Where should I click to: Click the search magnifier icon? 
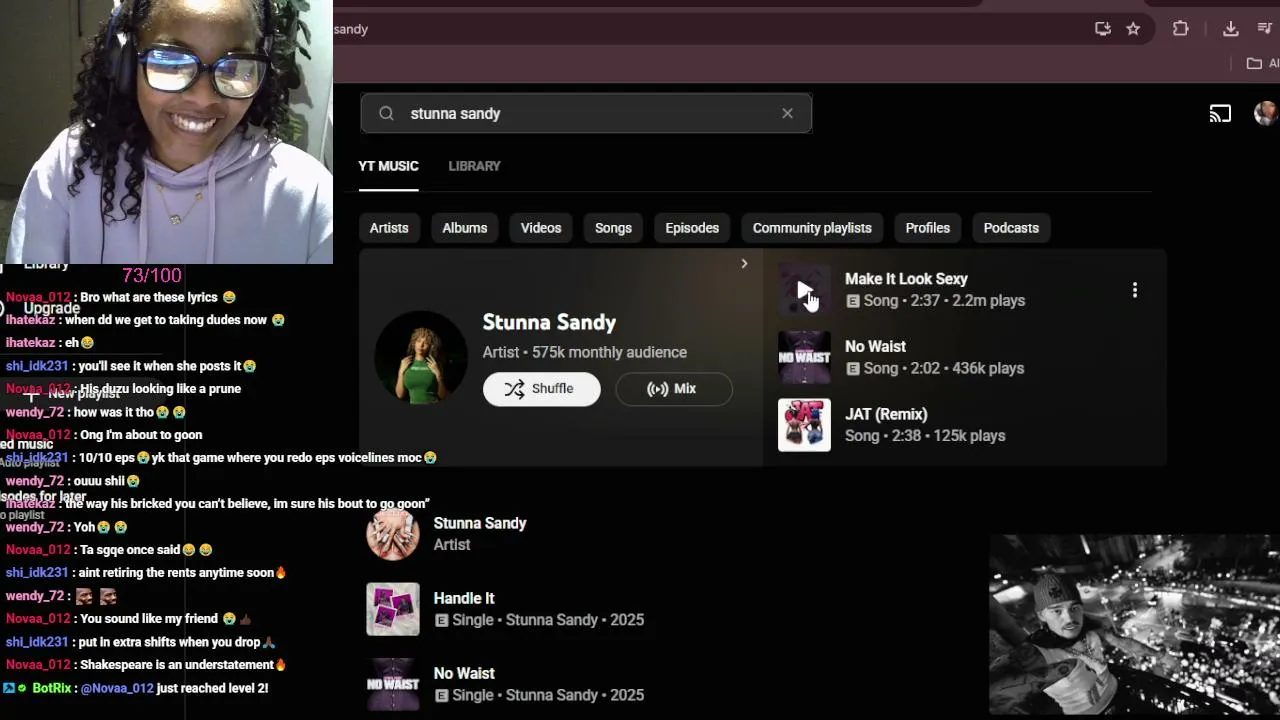point(386,113)
